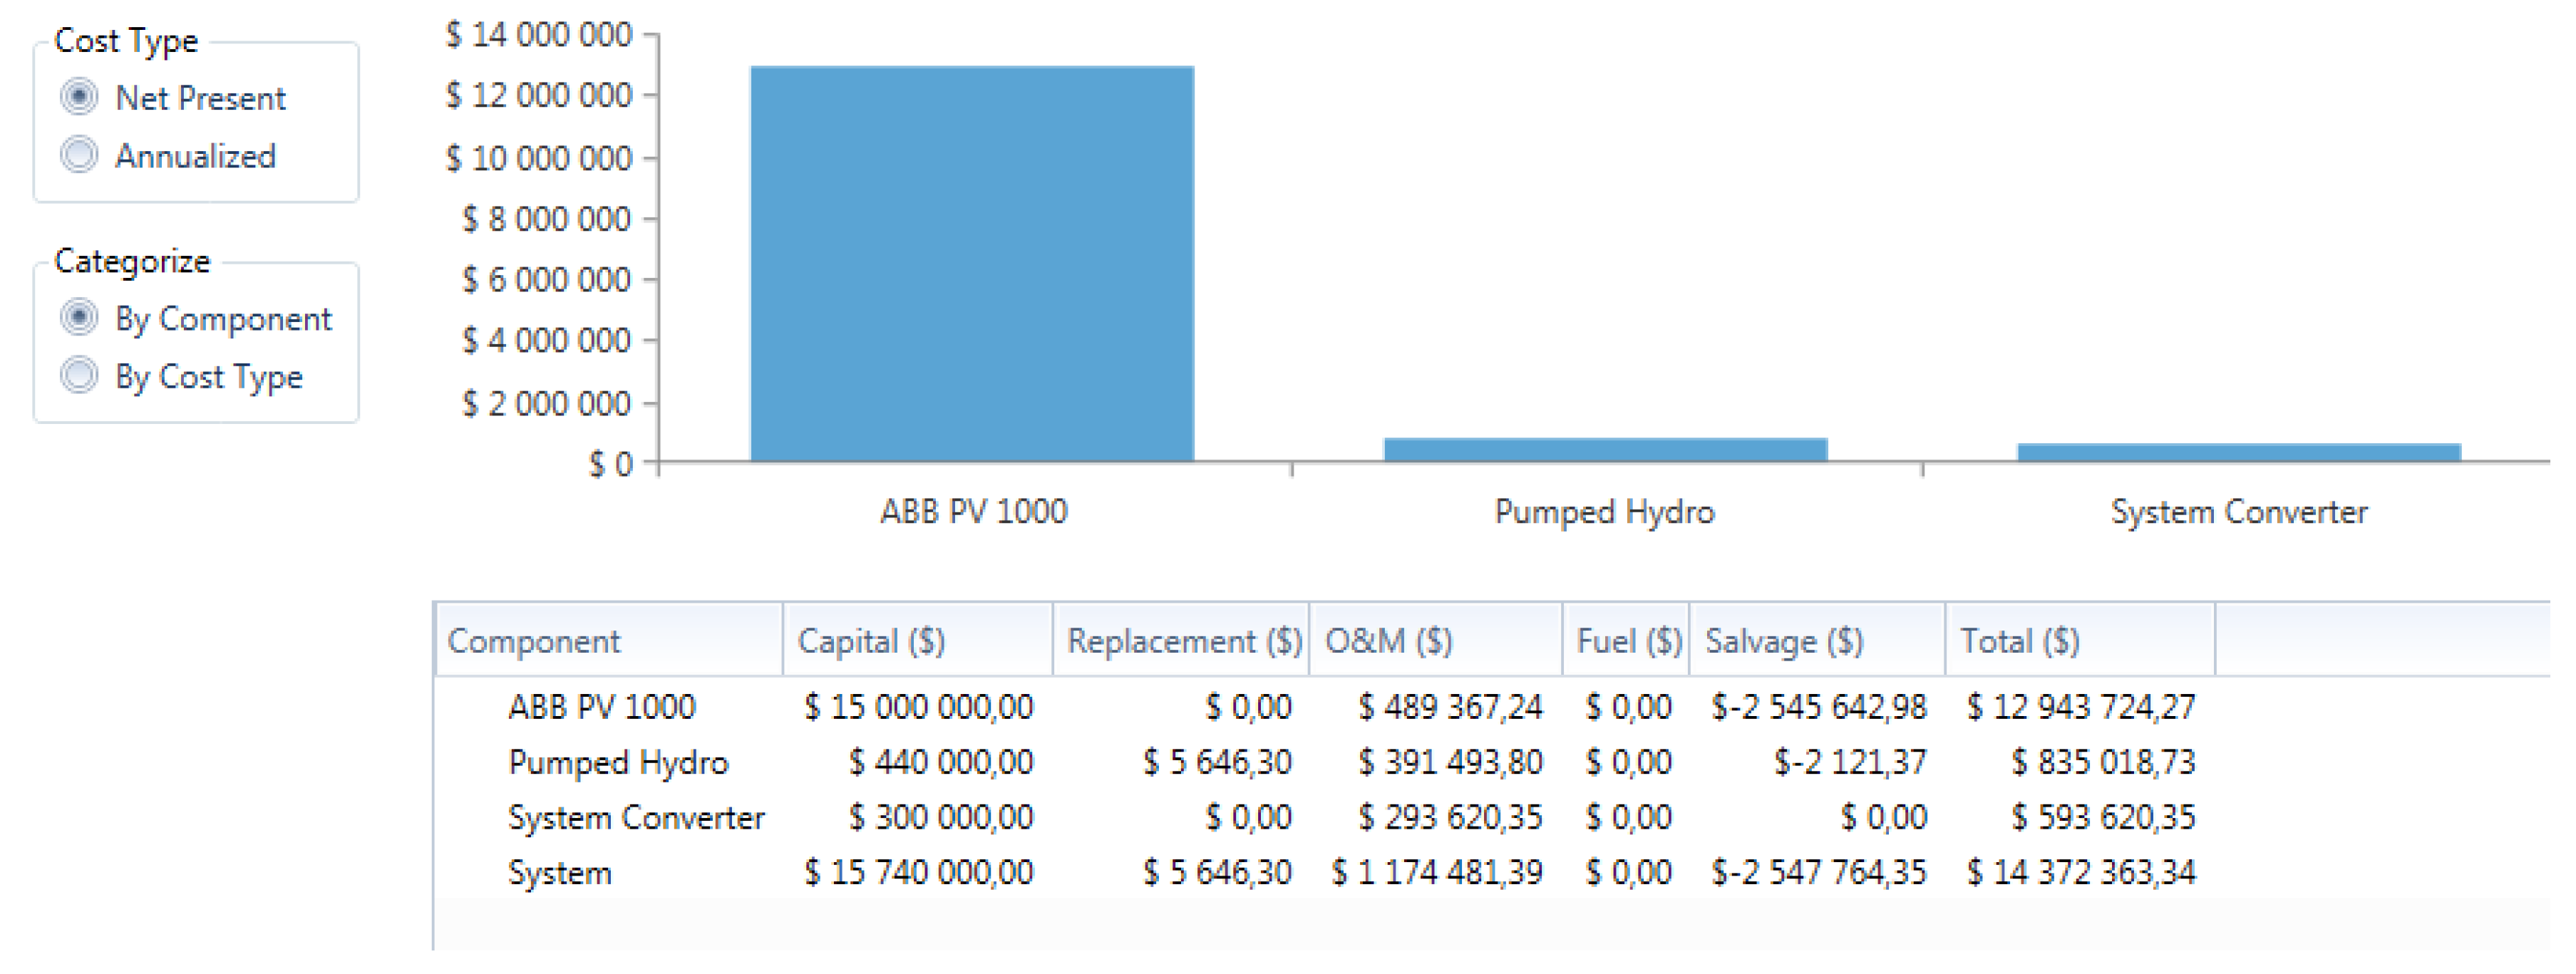Click the System total cost cell $14 372 363,34

pyautogui.click(x=2080, y=873)
